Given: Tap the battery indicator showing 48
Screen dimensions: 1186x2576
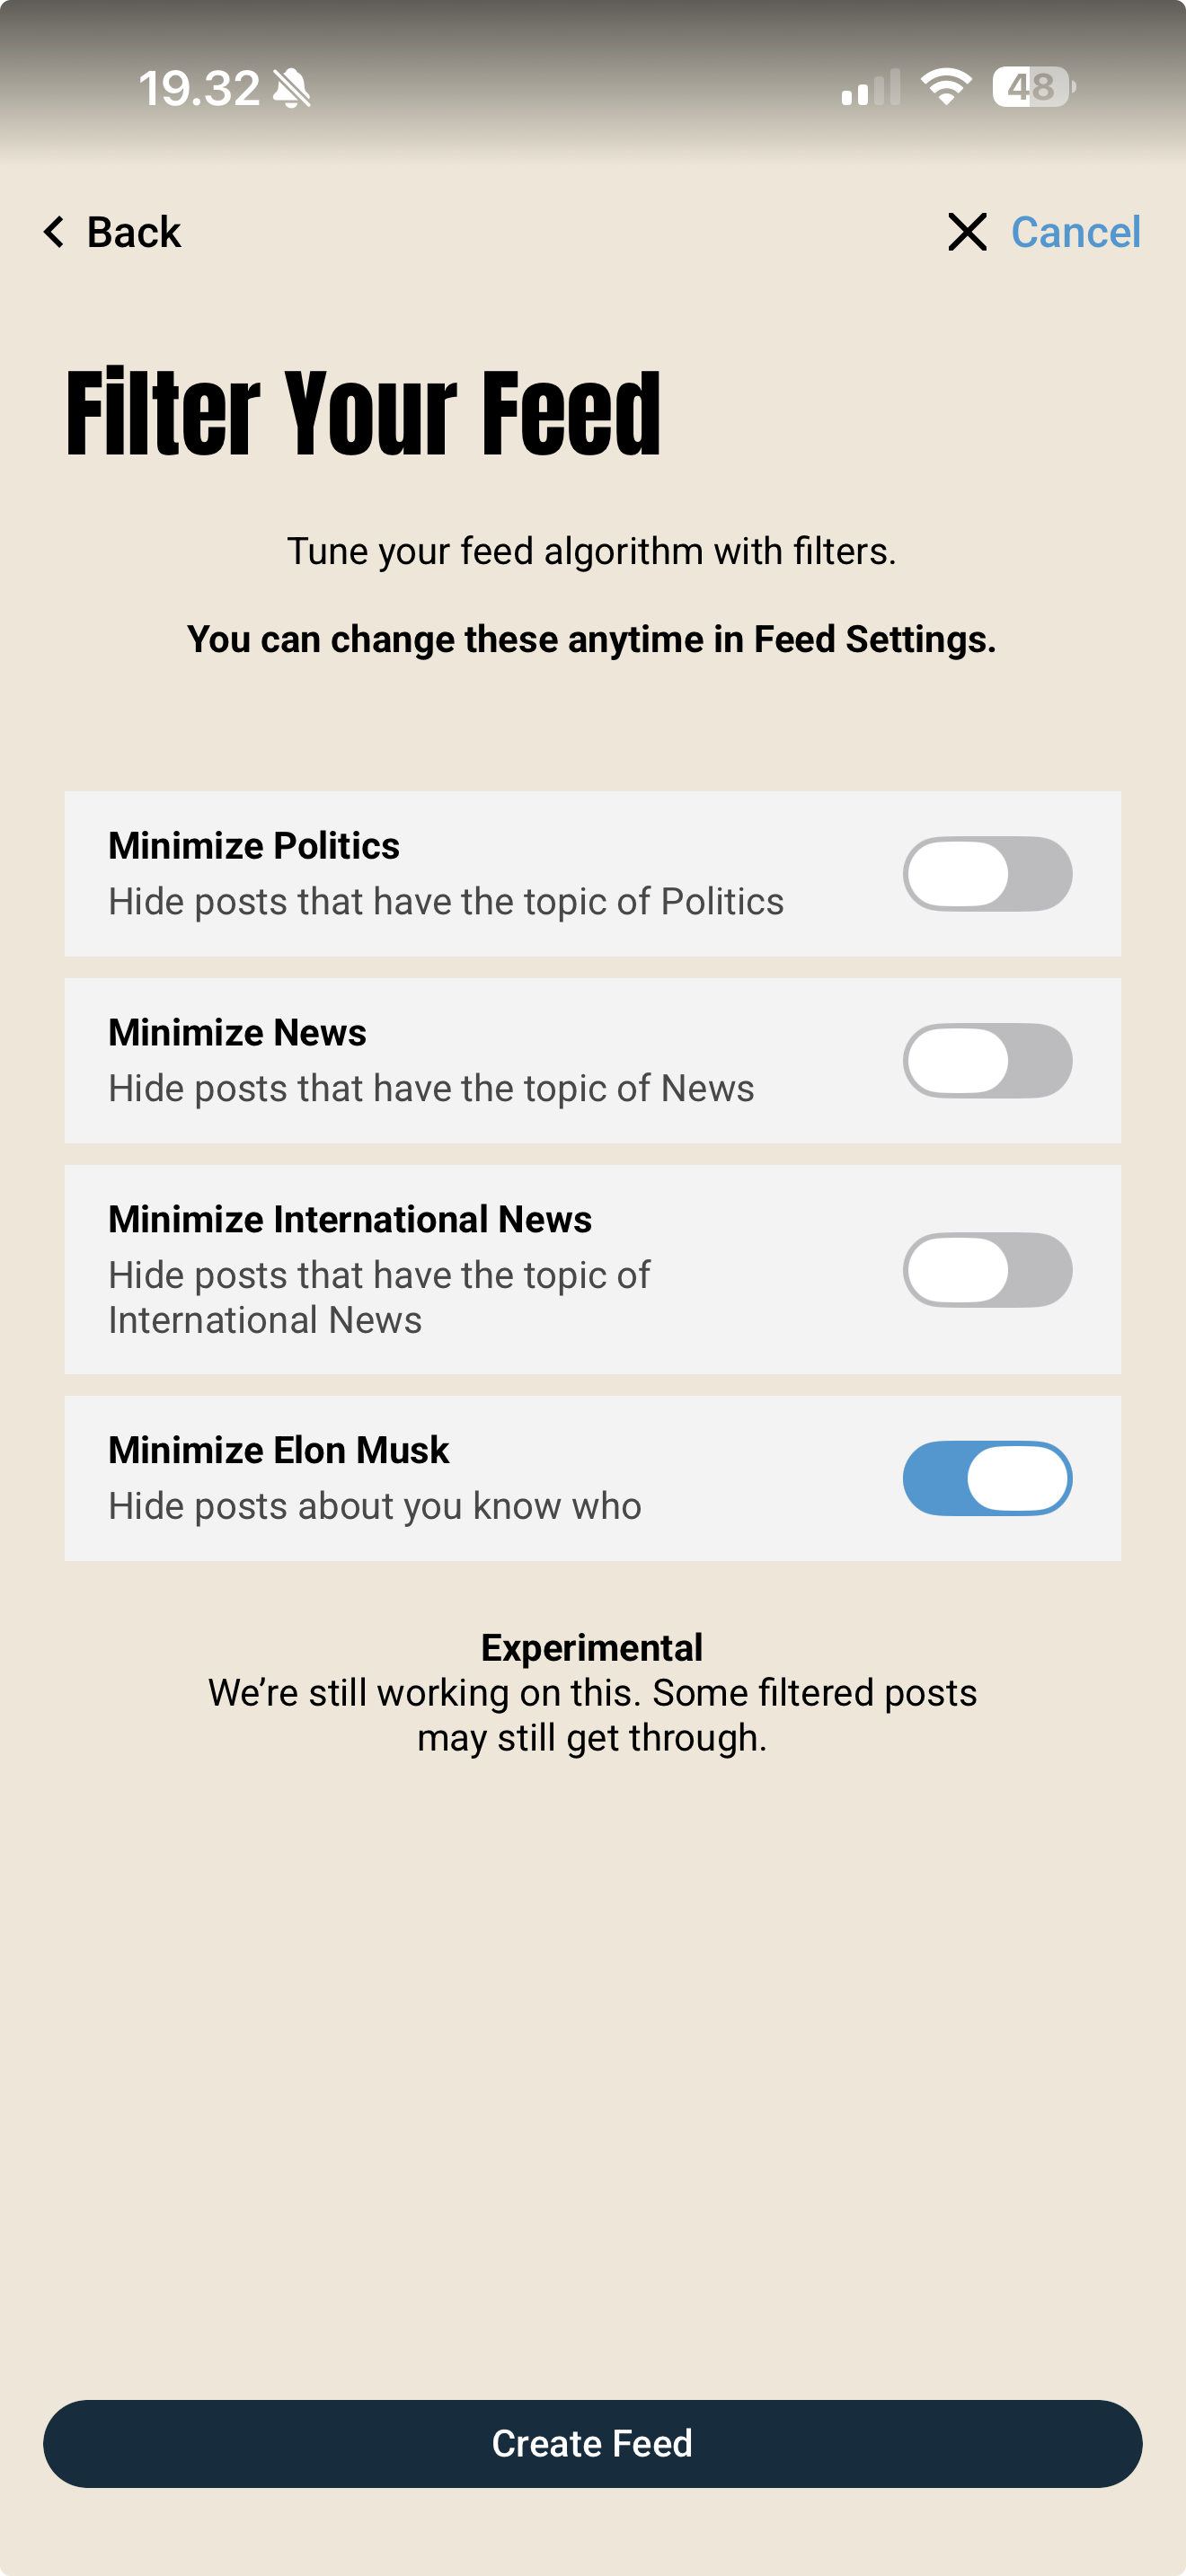Looking at the screenshot, I should point(1029,88).
